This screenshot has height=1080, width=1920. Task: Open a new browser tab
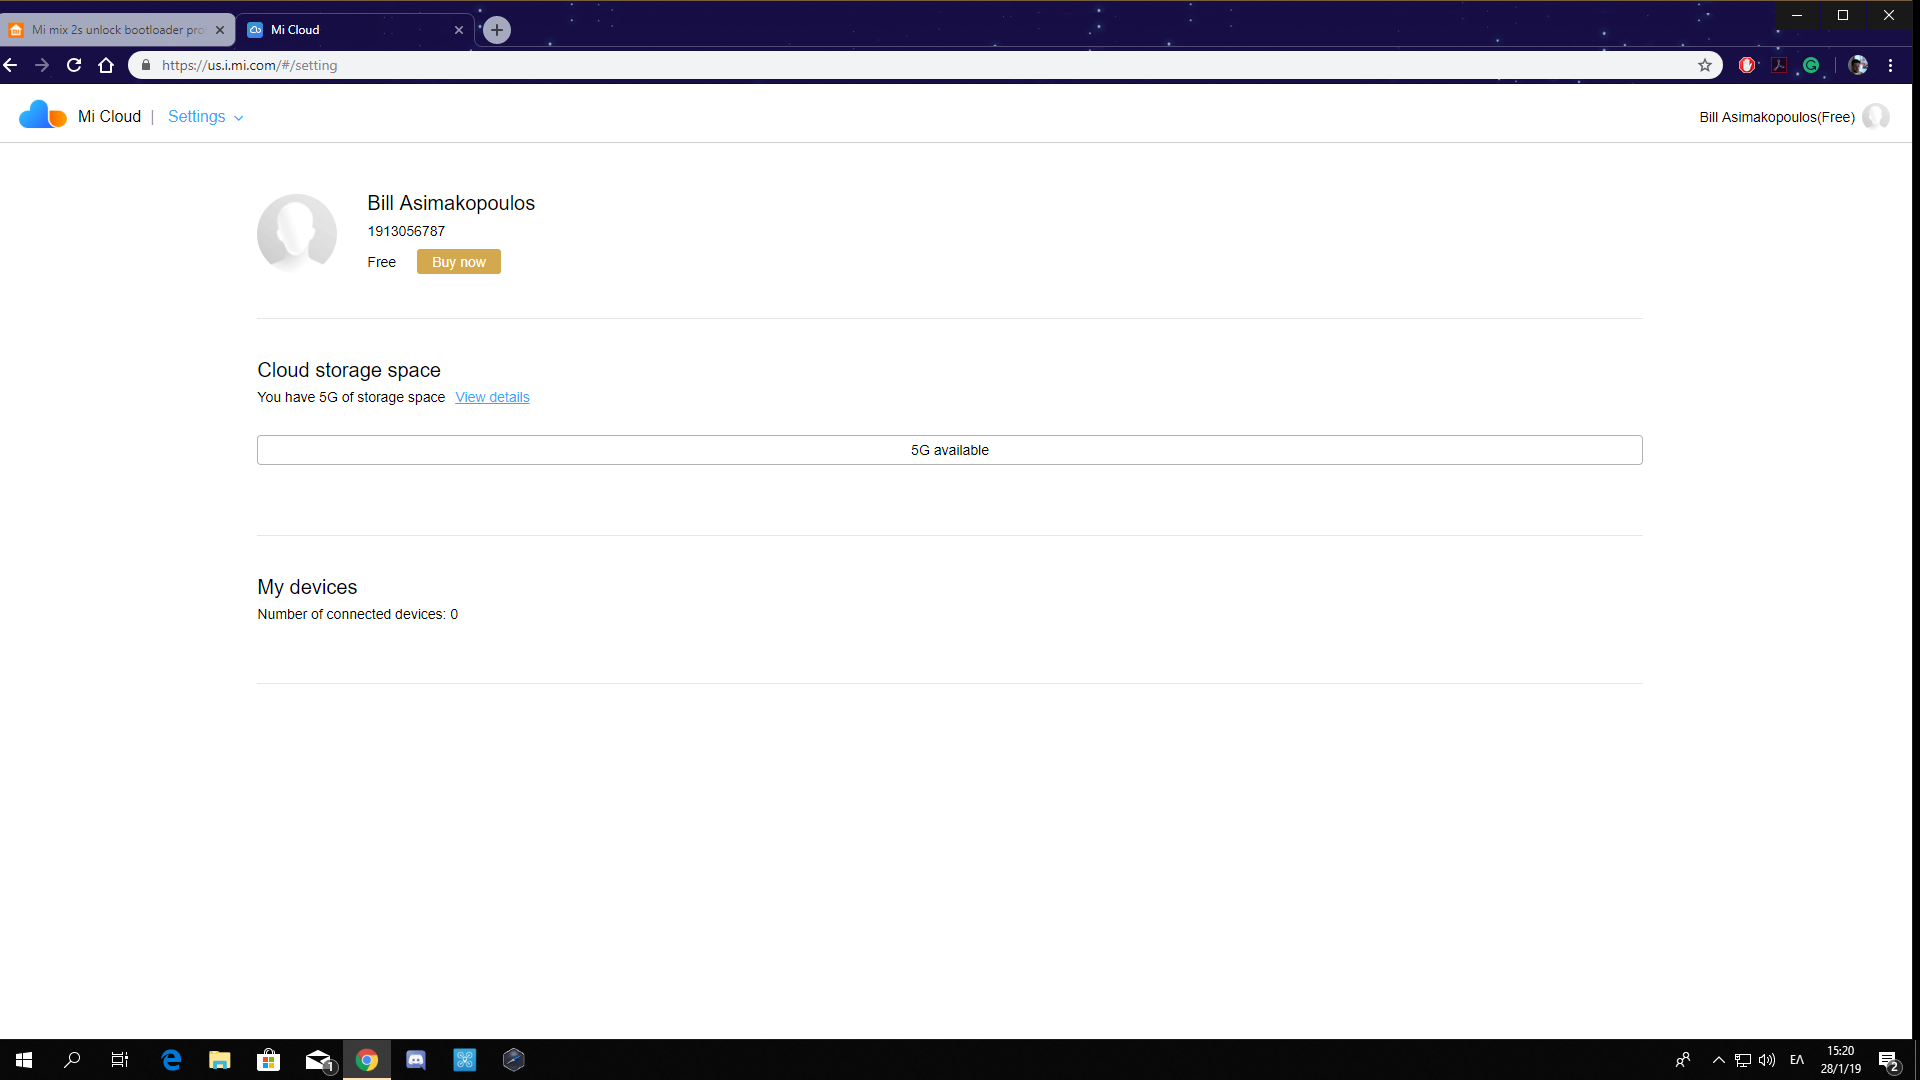(497, 30)
